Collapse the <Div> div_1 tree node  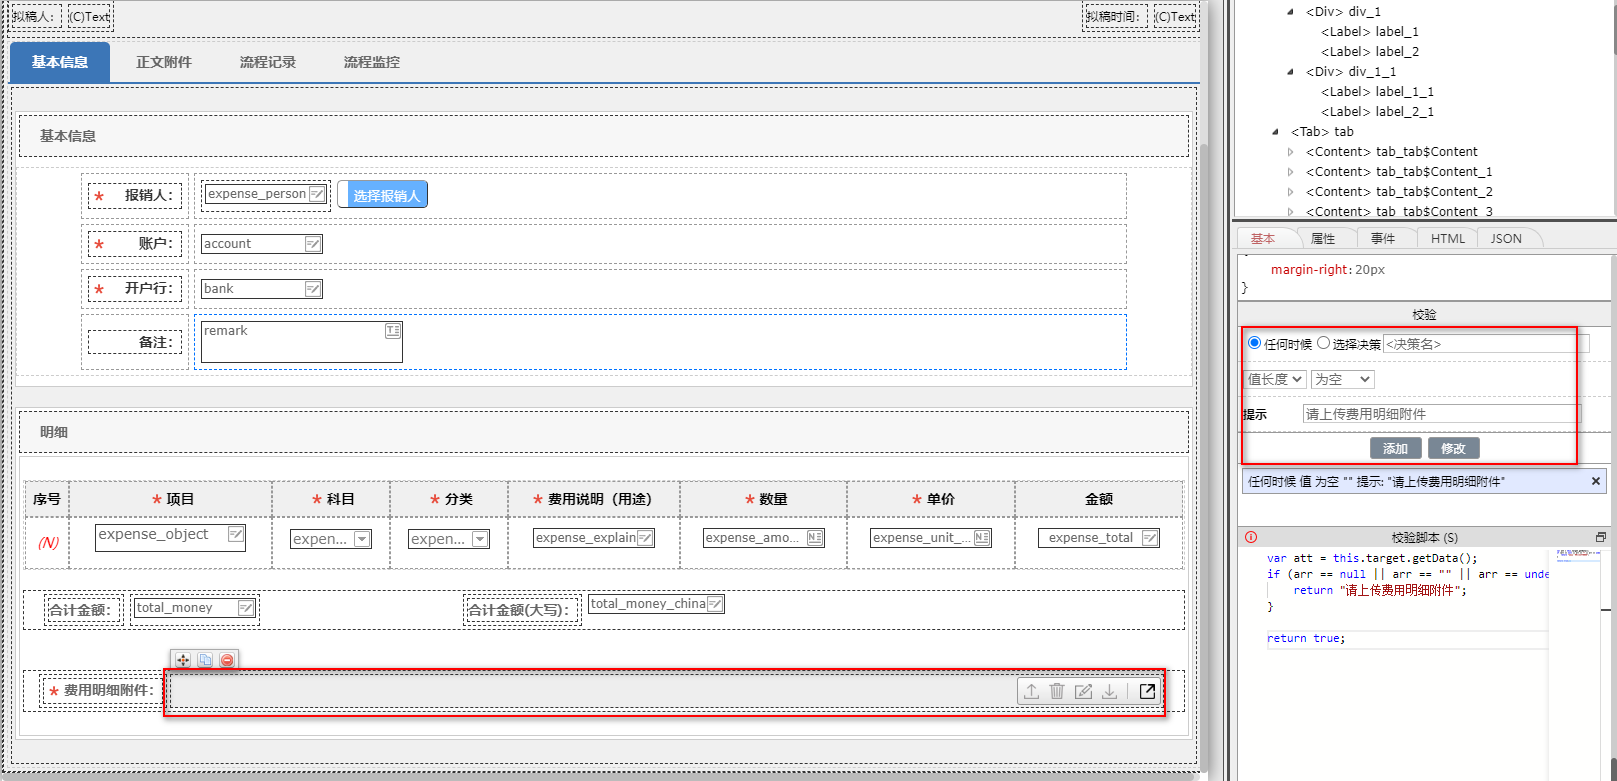pos(1290,12)
